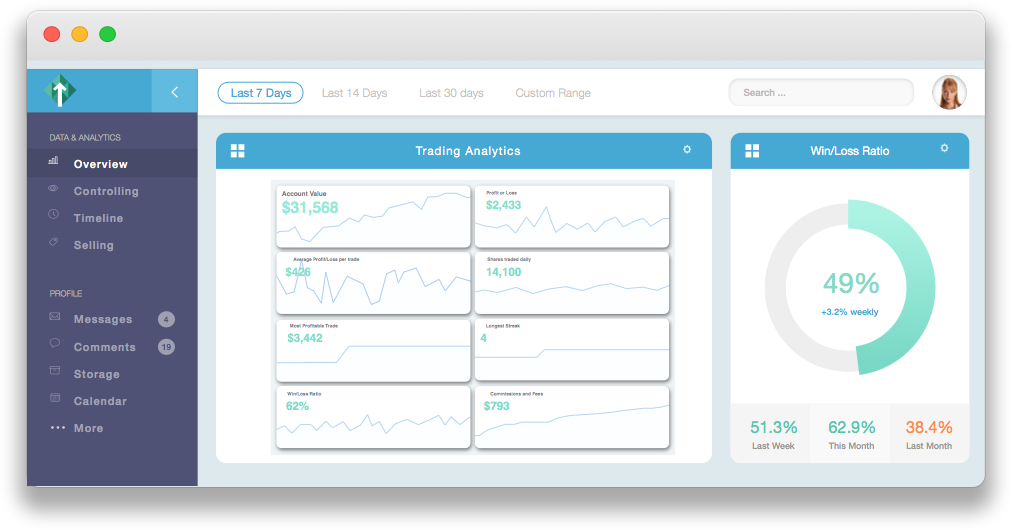Click the Trading Analytics panel title
Viewport: 1012px width, 530px height.
pos(468,151)
